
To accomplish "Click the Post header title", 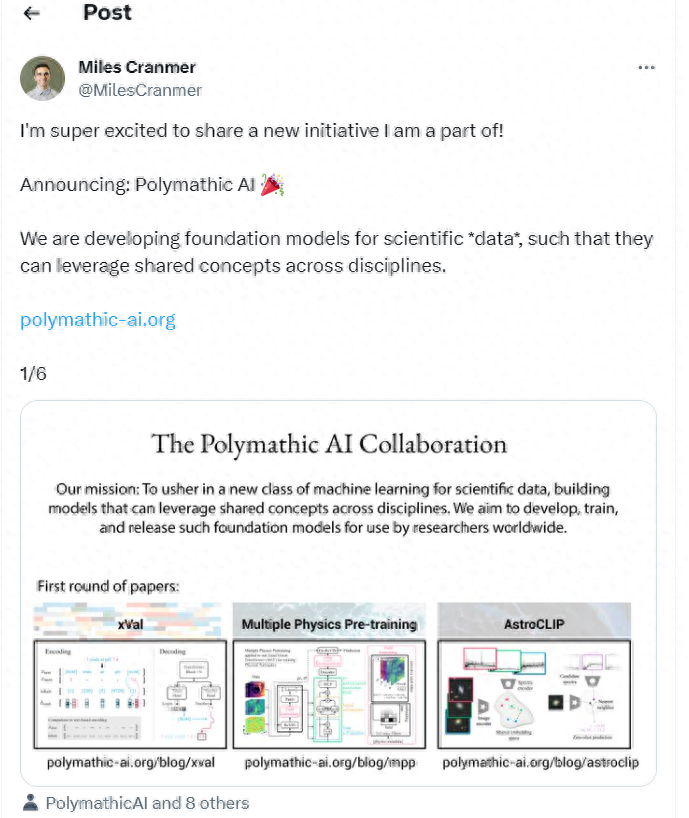I will pos(106,13).
